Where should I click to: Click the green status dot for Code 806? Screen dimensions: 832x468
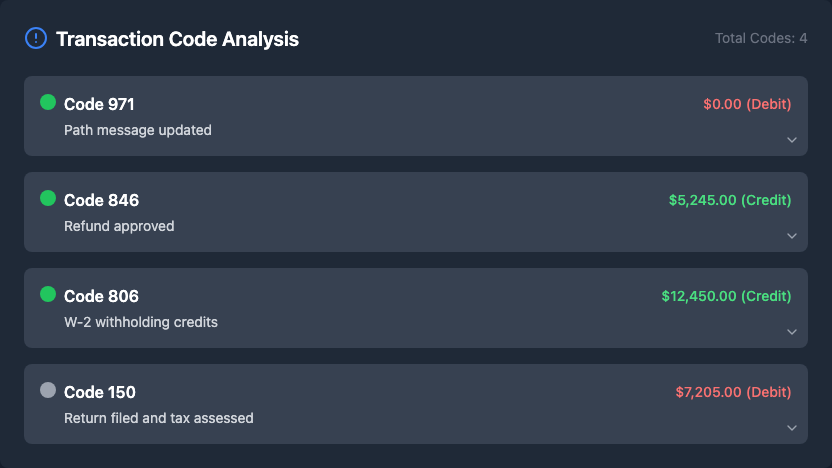(47, 294)
